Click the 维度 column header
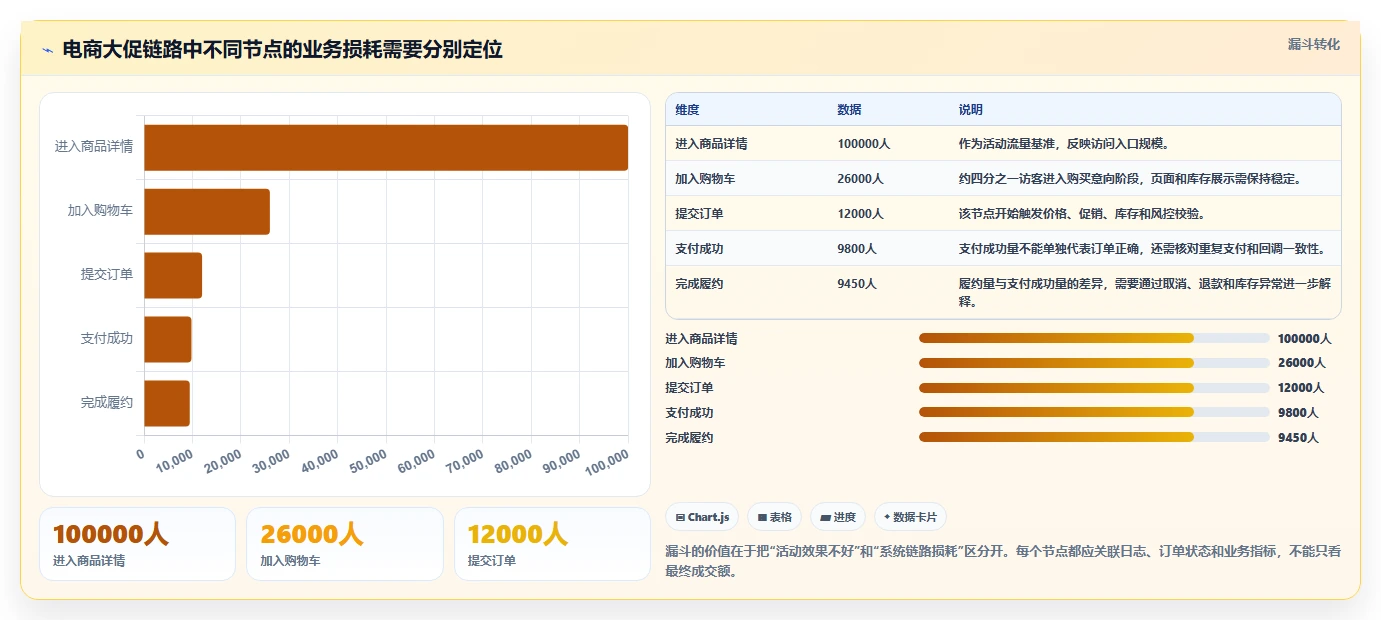Image resolution: width=1381 pixels, height=620 pixels. [x=747, y=109]
